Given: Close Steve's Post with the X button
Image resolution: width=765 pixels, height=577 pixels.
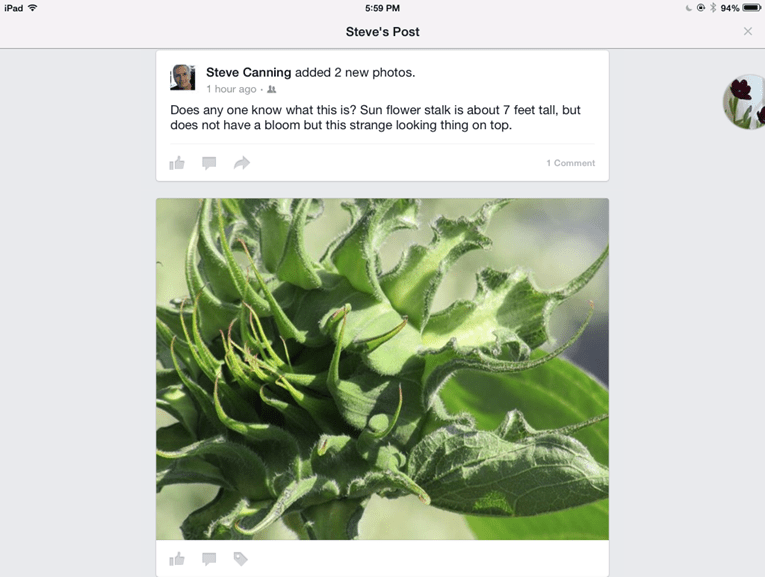Looking at the screenshot, I should 747,31.
